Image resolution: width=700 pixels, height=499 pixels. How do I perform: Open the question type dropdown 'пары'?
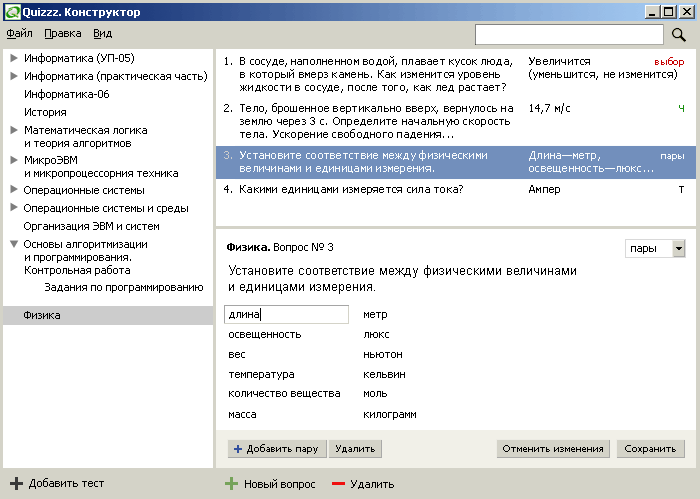(679, 248)
